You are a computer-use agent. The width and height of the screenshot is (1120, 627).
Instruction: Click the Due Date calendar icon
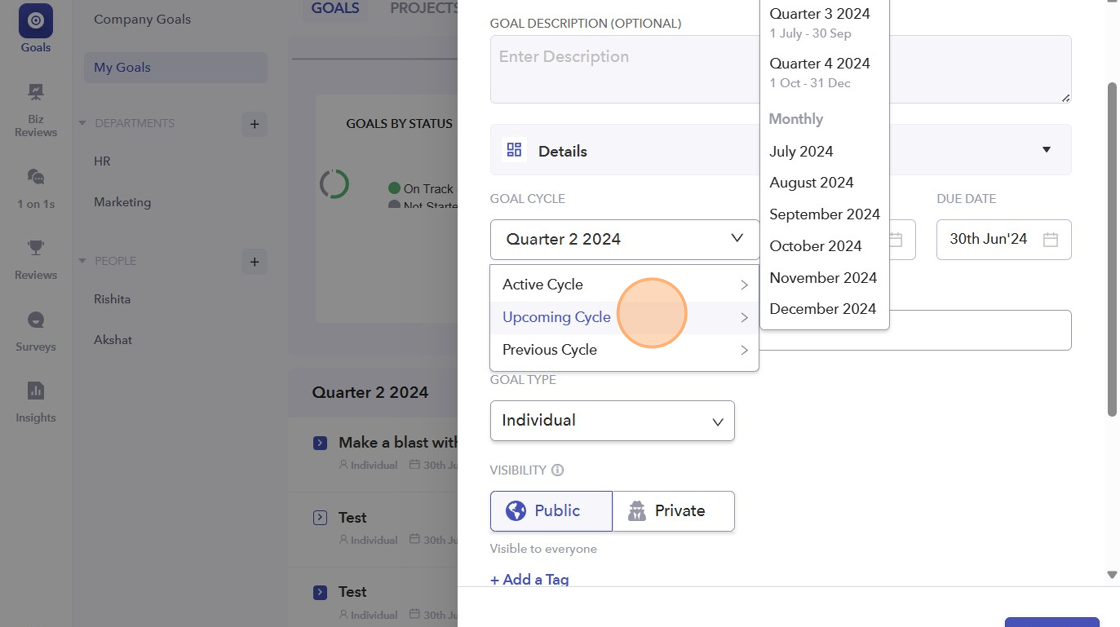pyautogui.click(x=1050, y=240)
